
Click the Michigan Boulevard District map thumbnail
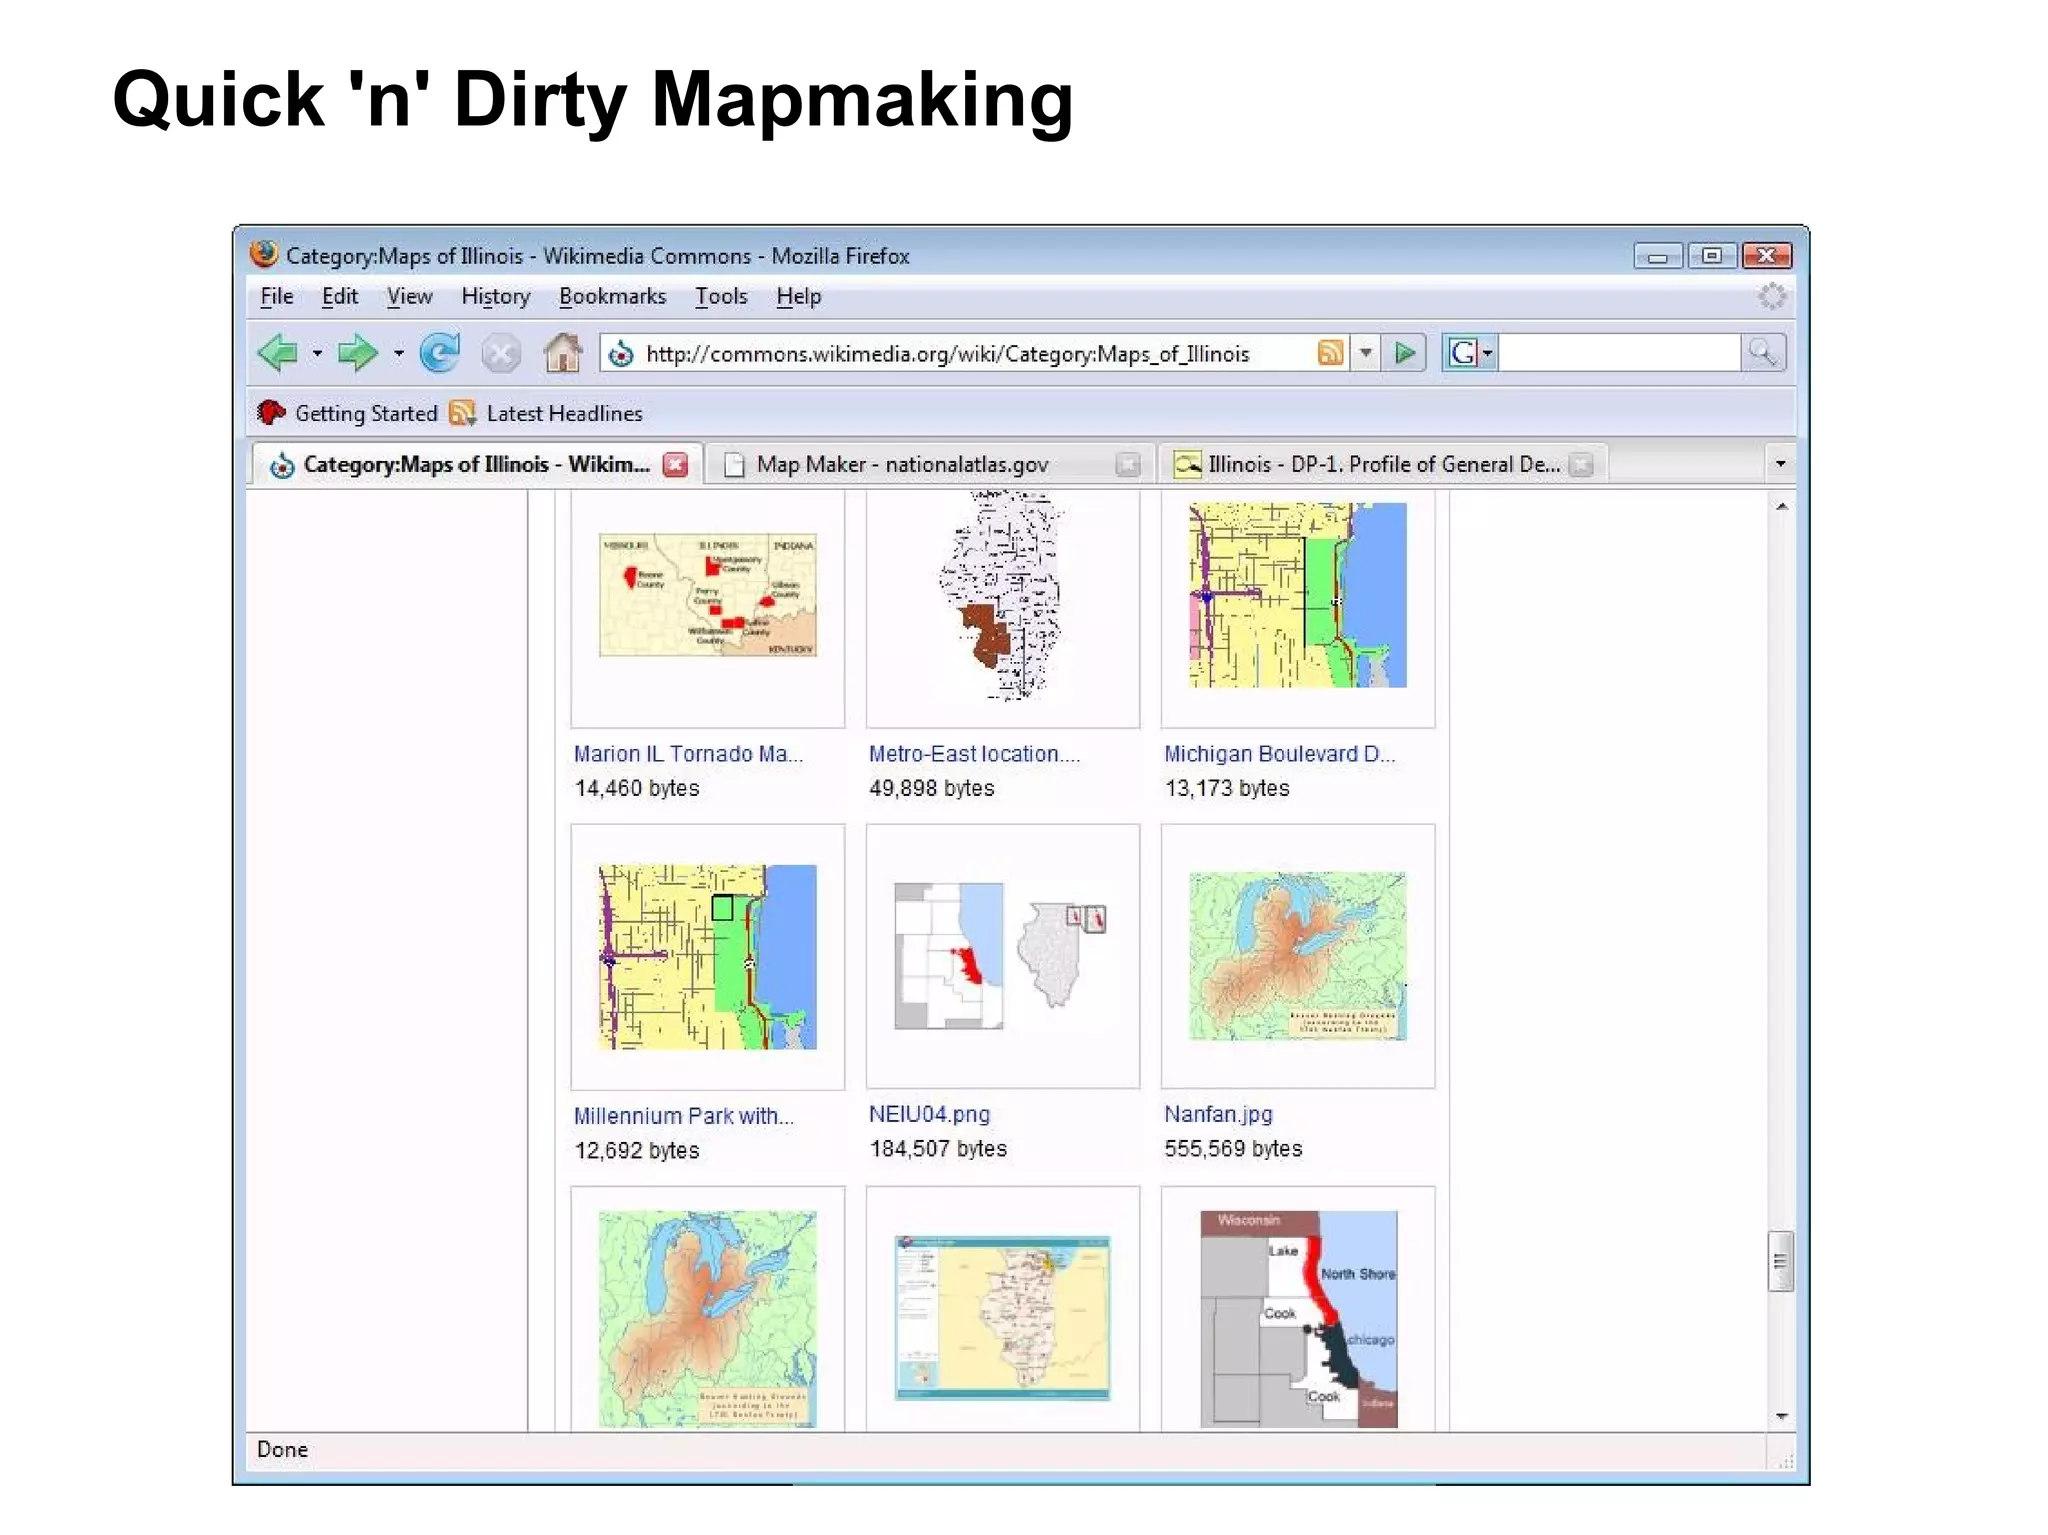click(1297, 595)
